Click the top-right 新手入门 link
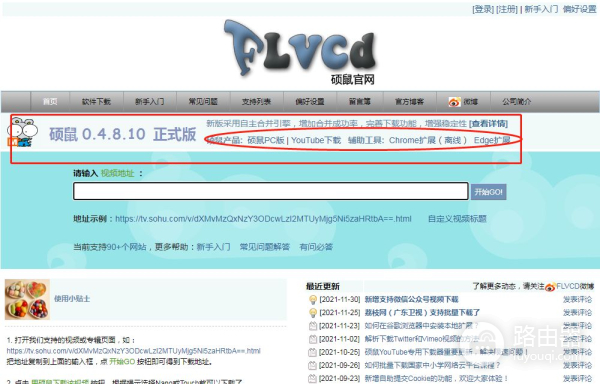This screenshot has width=600, height=384. (541, 9)
